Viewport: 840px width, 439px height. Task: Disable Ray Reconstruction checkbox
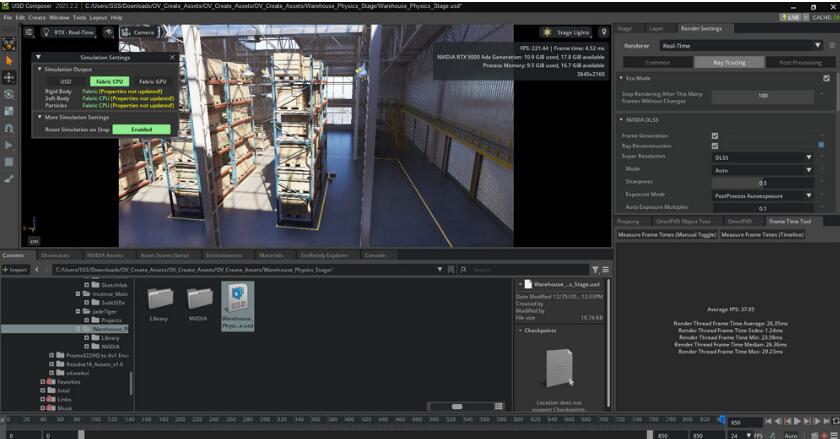pos(714,146)
